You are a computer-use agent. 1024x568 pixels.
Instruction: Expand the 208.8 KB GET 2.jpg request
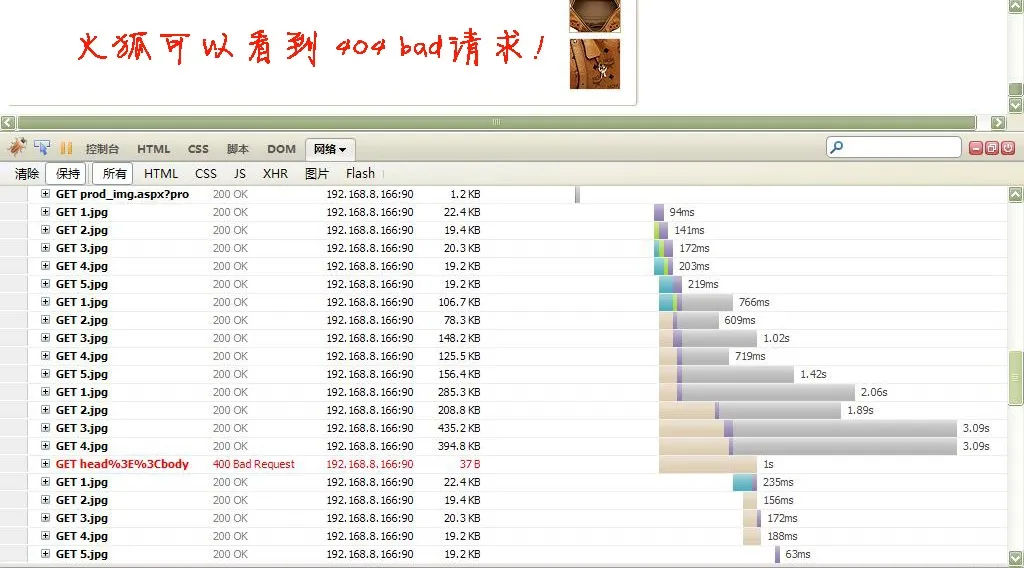[x=45, y=409]
